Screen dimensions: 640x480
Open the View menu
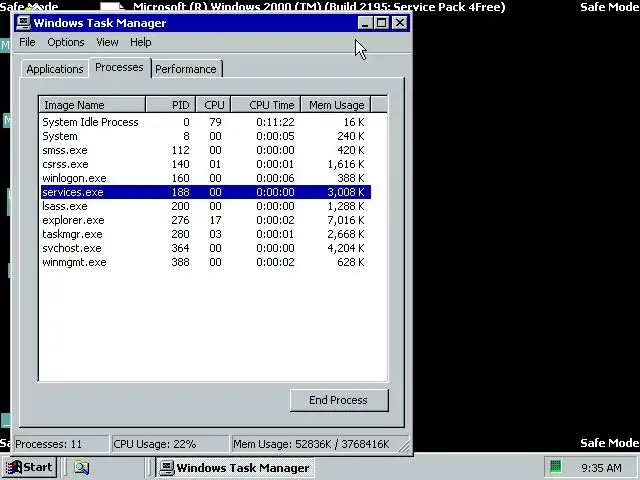[x=107, y=42]
